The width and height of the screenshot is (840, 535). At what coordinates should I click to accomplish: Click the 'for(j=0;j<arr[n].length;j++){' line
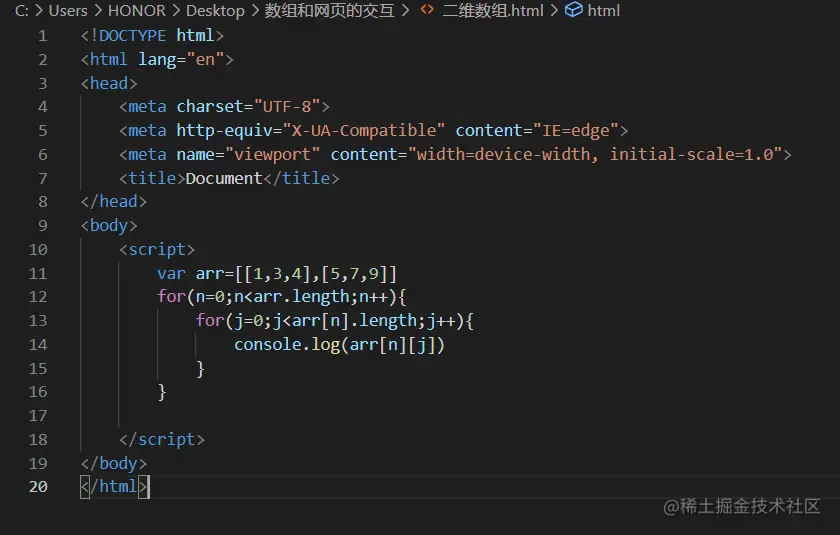point(334,321)
